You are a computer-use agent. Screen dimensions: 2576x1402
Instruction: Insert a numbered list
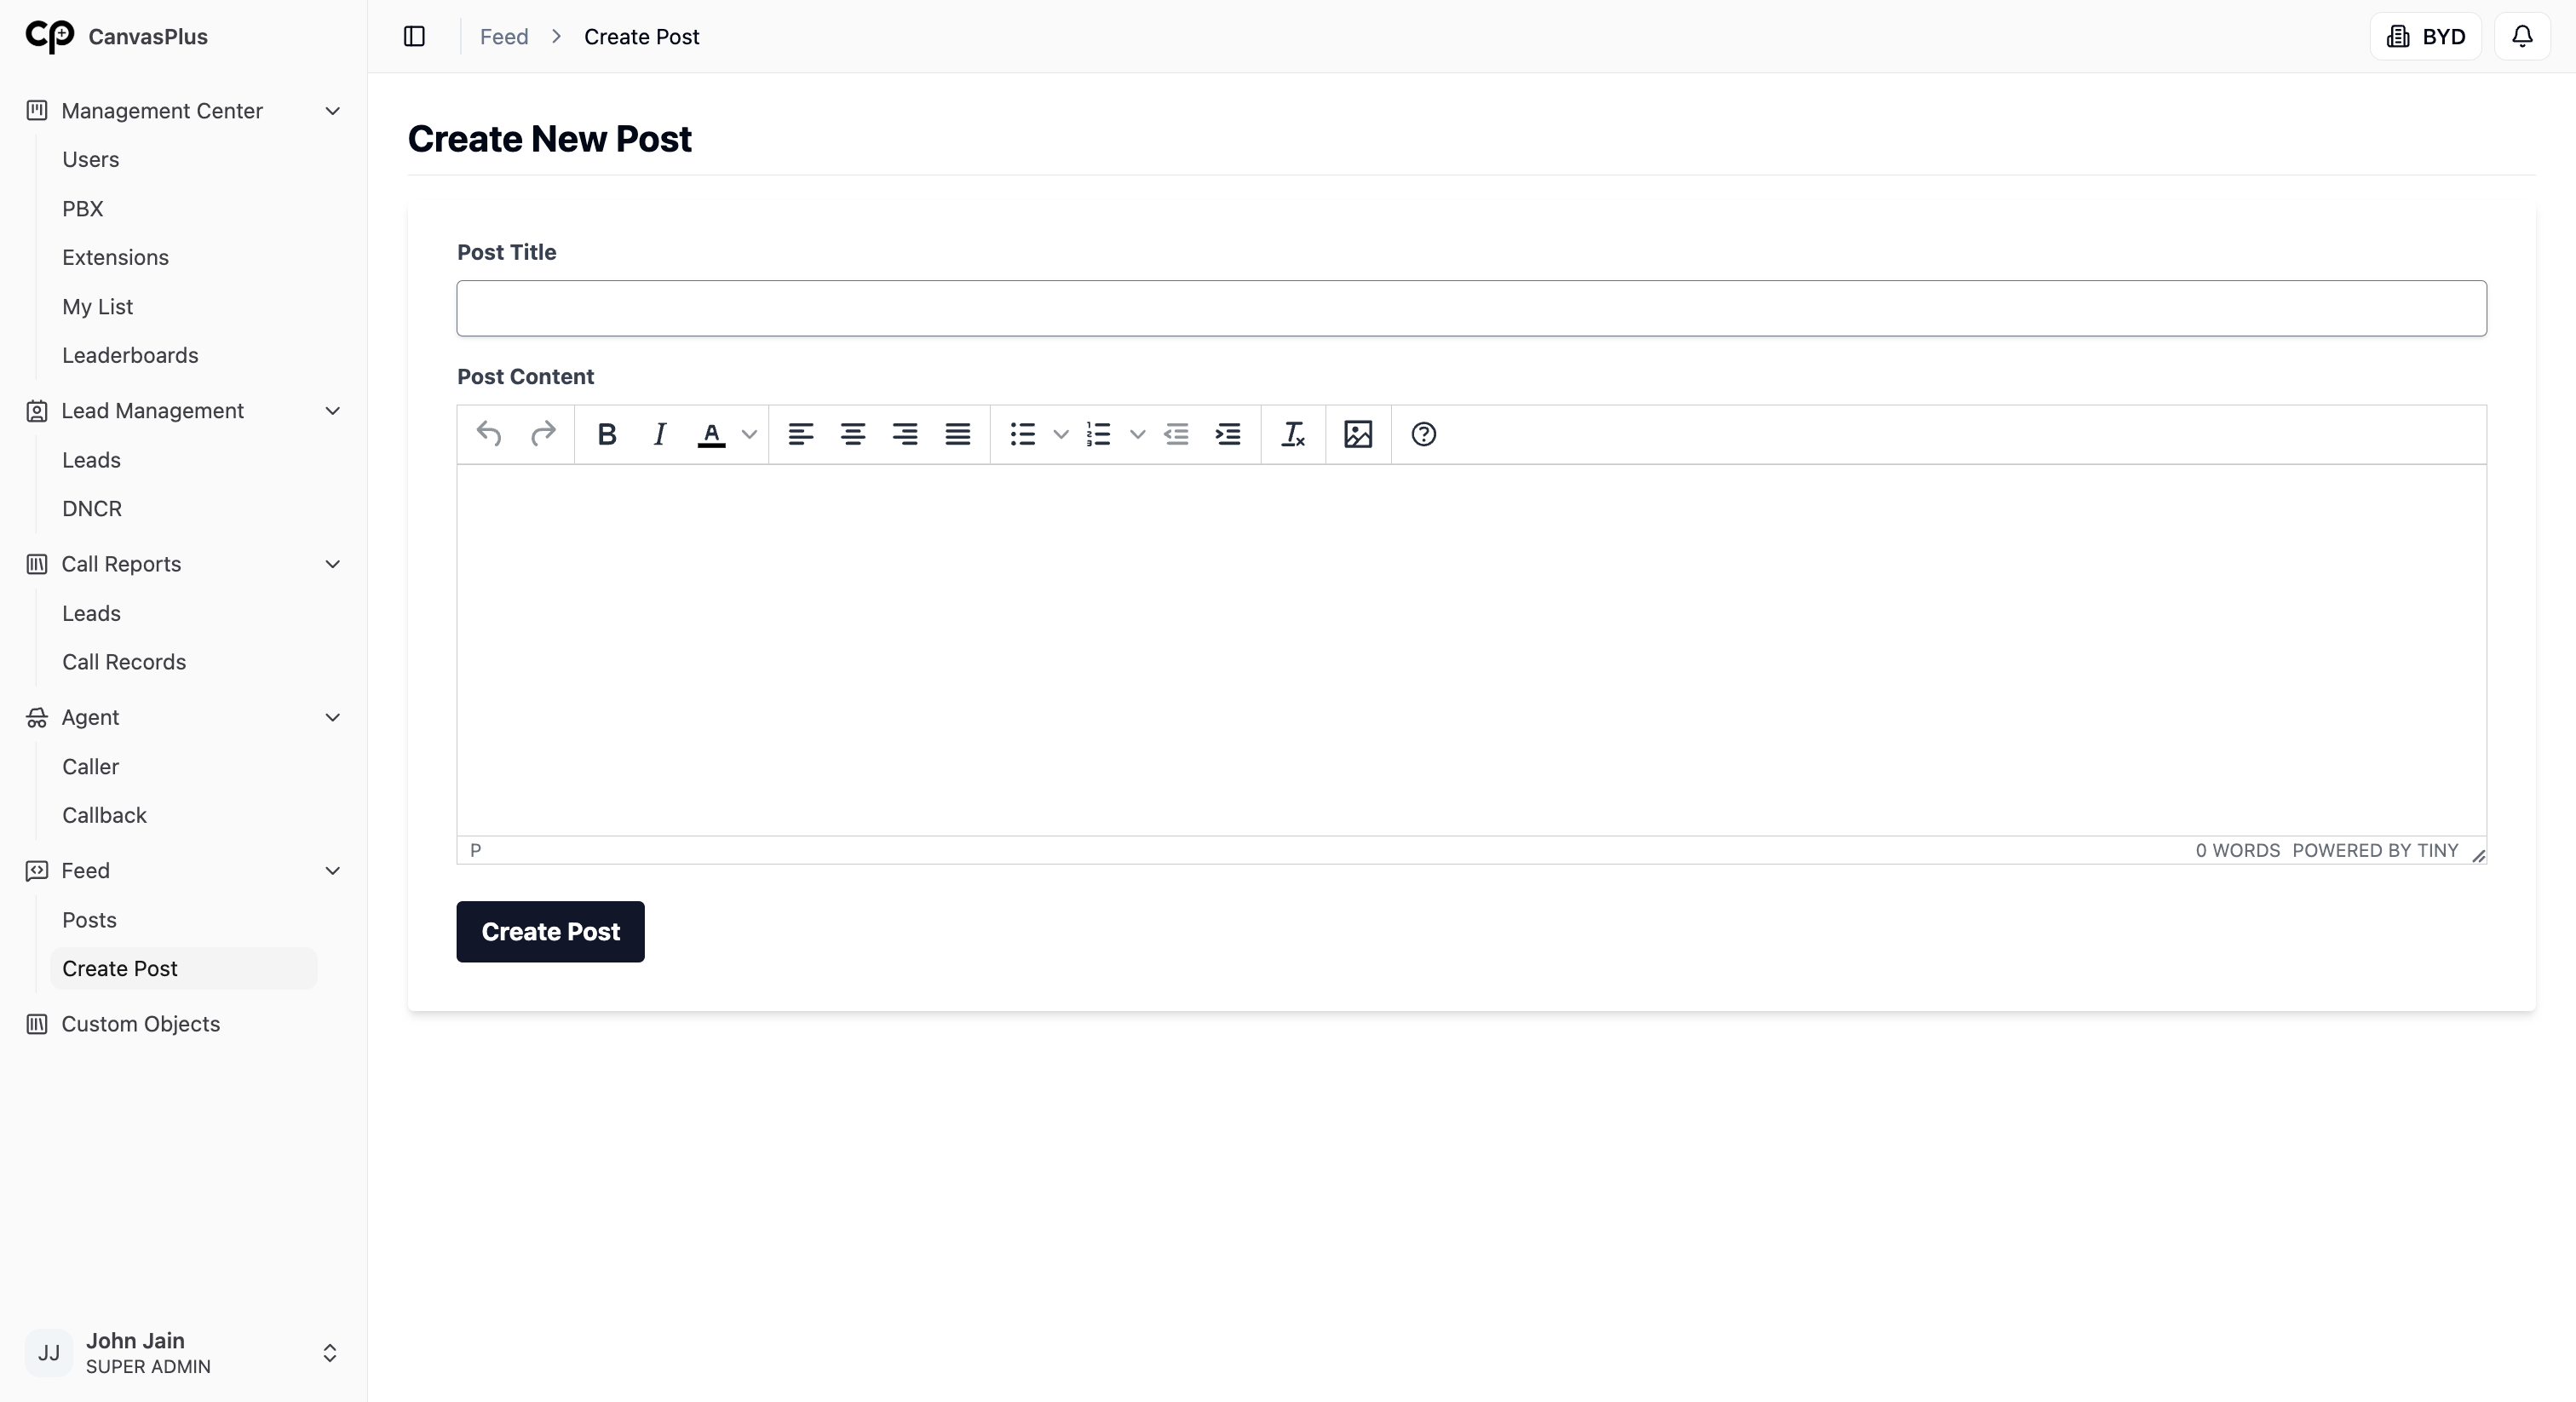(1099, 434)
